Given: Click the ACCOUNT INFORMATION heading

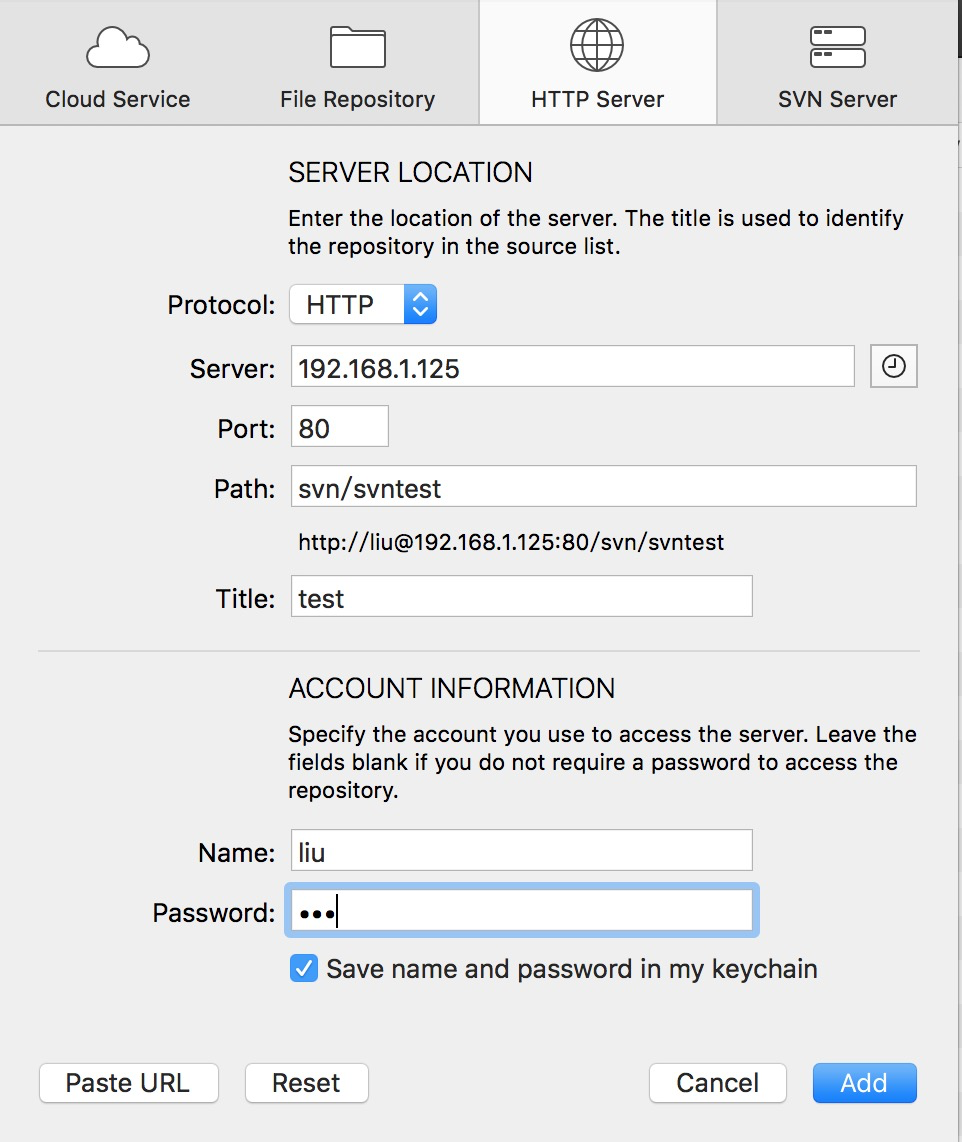Looking at the screenshot, I should [x=452, y=688].
